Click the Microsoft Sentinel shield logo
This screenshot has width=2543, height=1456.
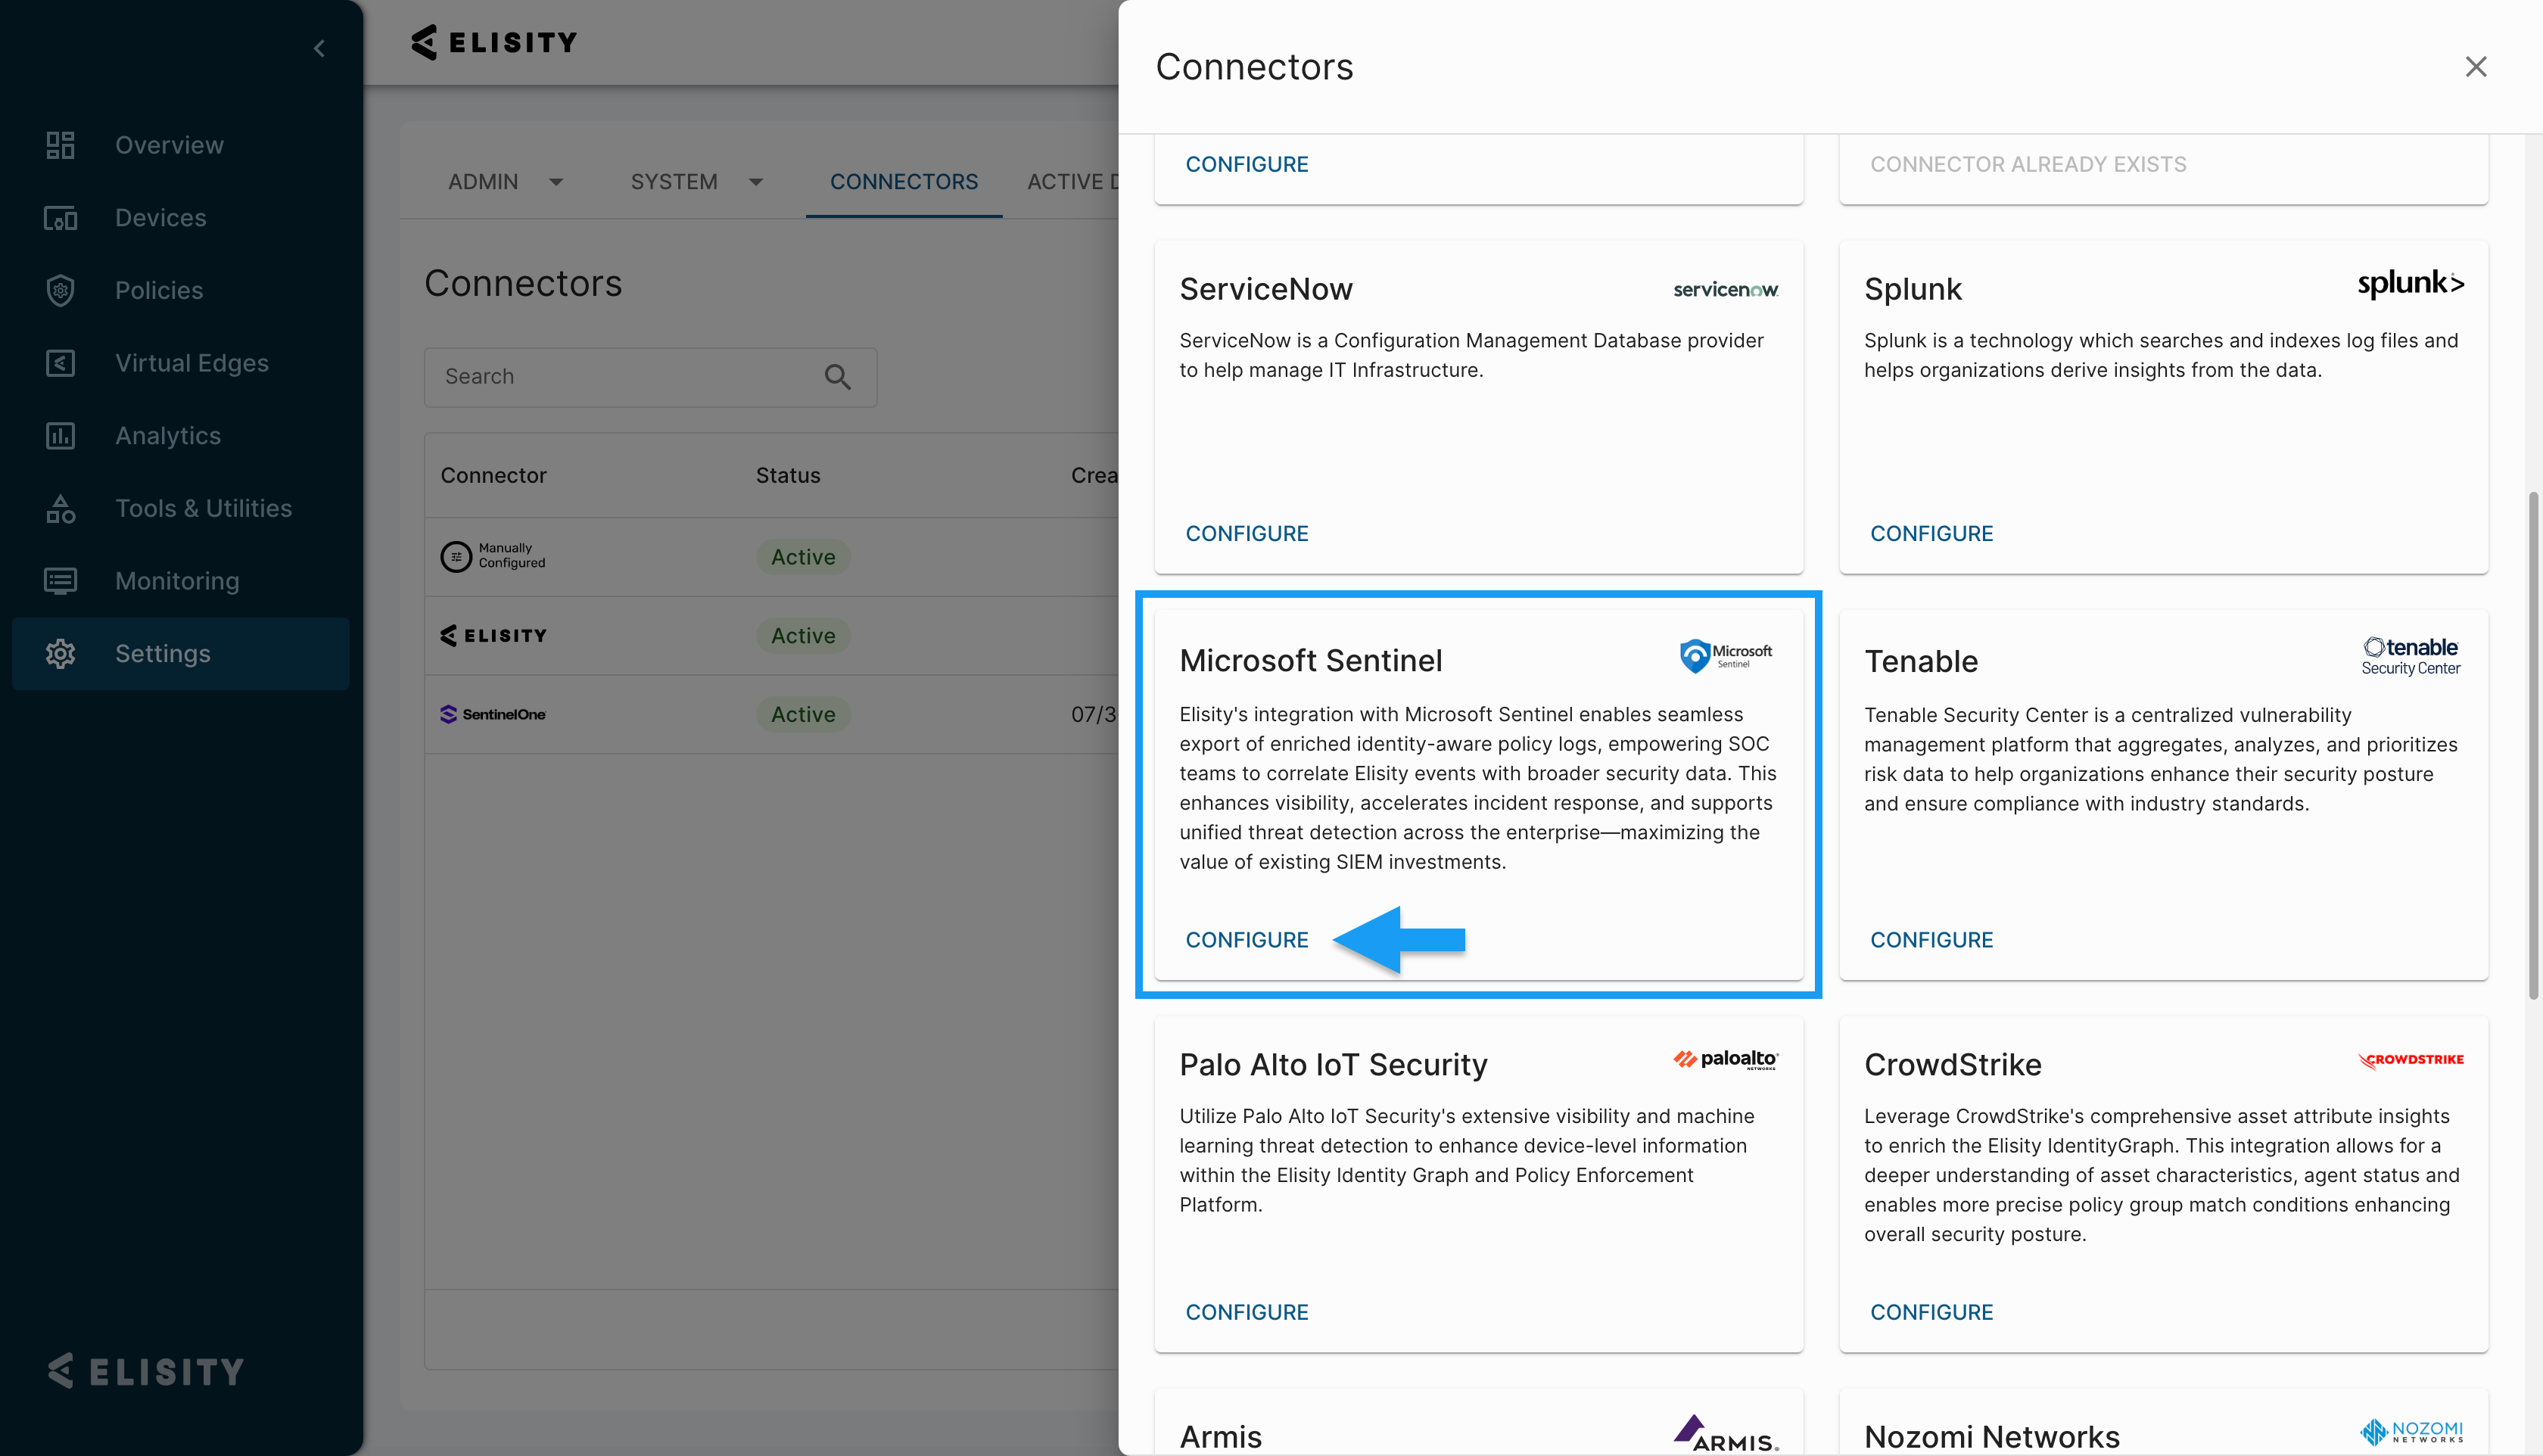(1726, 656)
